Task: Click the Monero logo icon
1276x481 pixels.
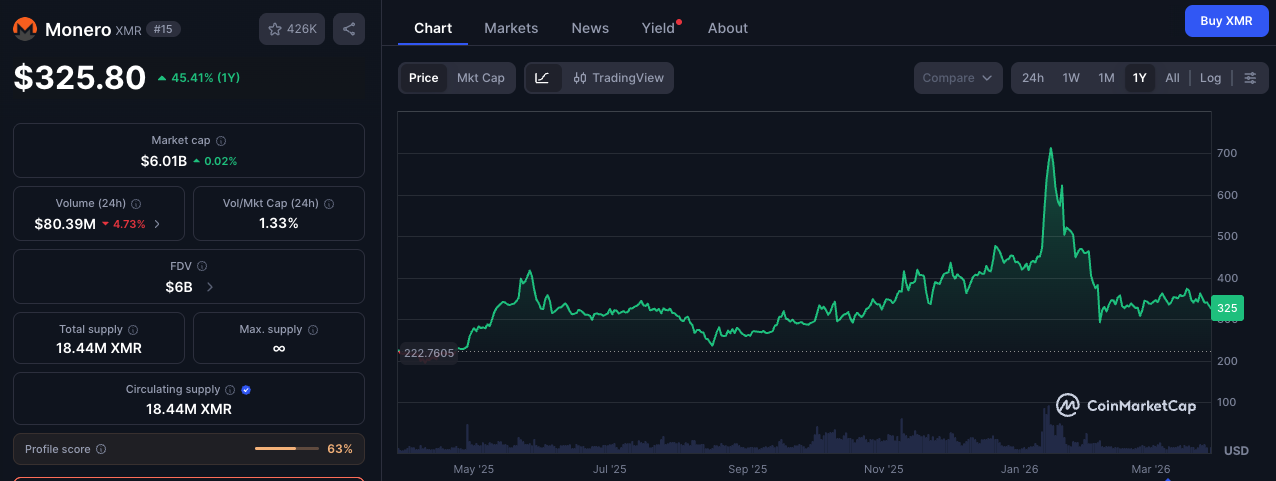Action: (26, 30)
